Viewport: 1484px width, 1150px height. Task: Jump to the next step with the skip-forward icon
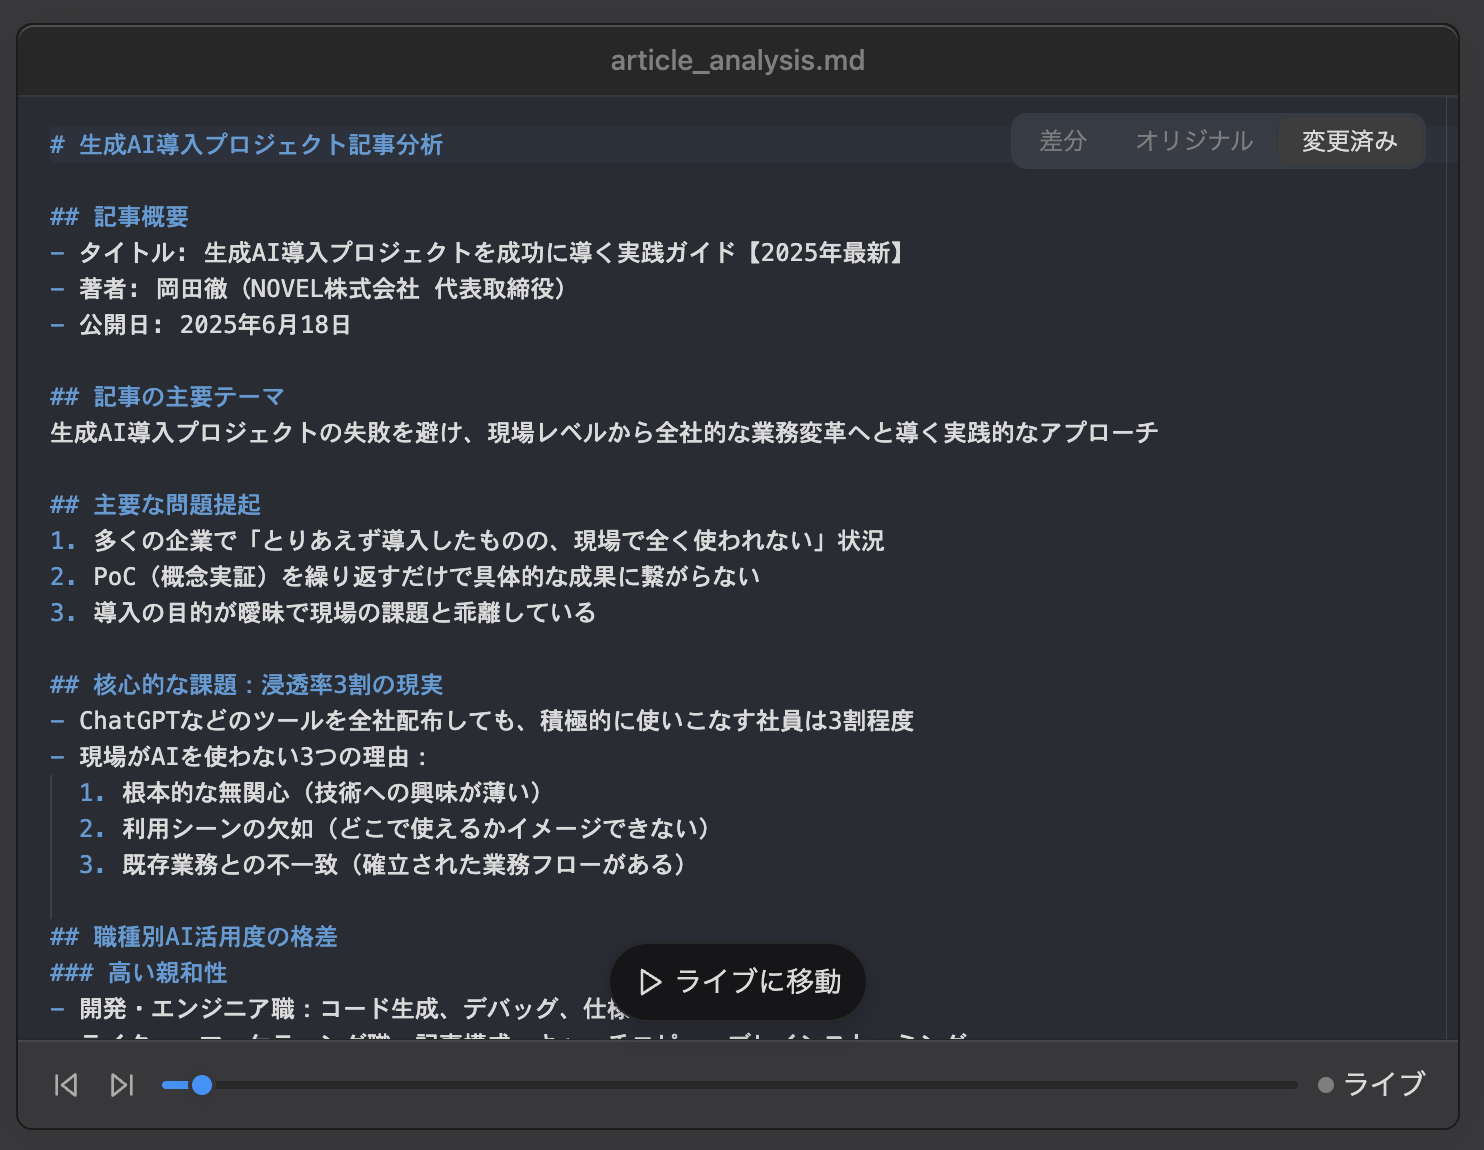[122, 1085]
